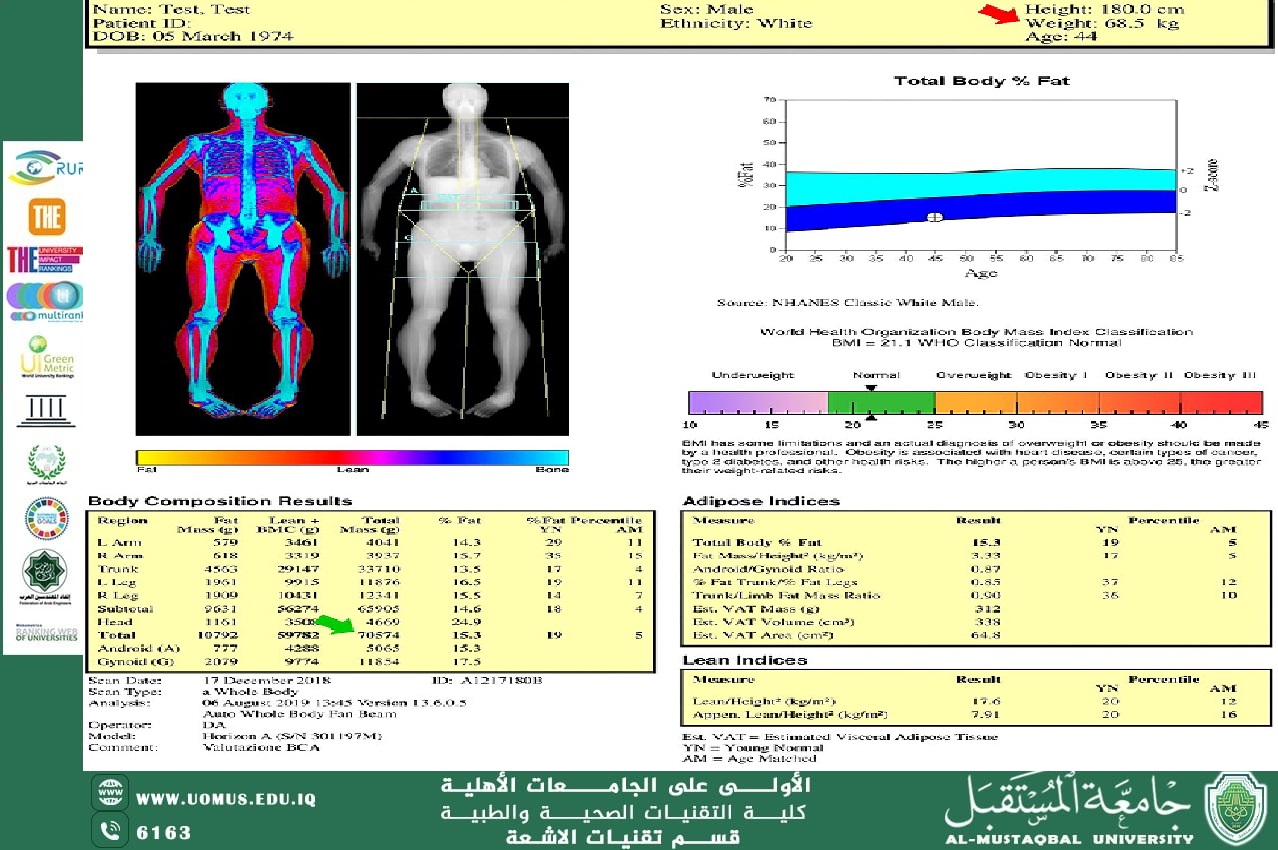
Task: Click the 'Adipose Indices' heading
Action: pyautogui.click(x=761, y=500)
